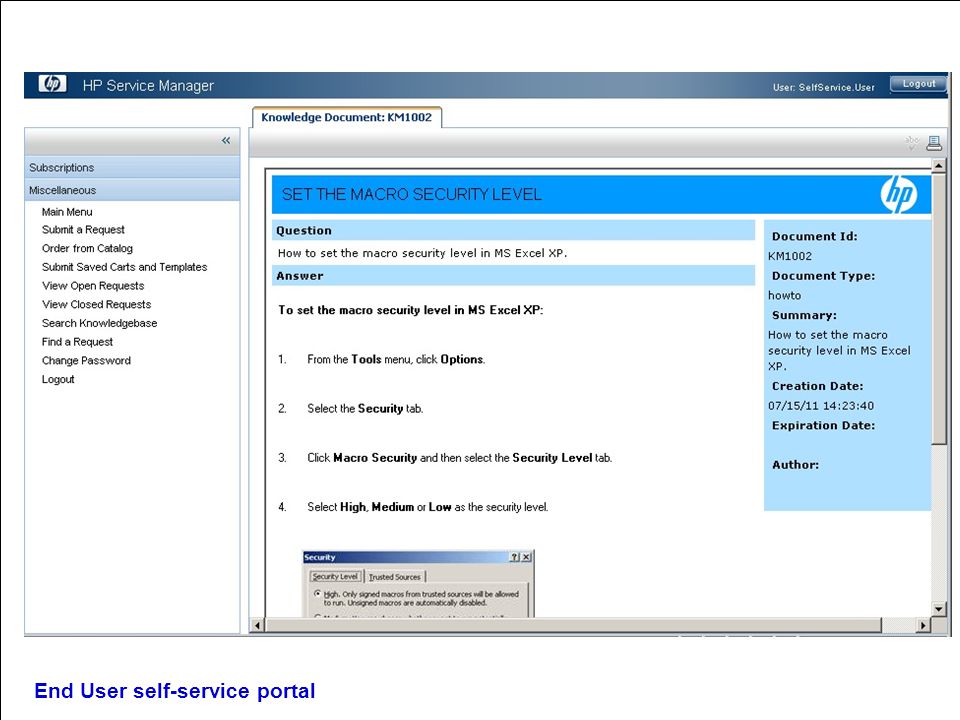Click the vertical scrollbar thumb
Image resolution: width=960 pixels, height=720 pixels.
click(939, 309)
